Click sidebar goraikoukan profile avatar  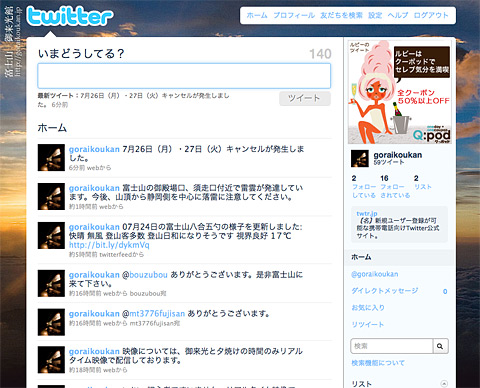pos(360,158)
